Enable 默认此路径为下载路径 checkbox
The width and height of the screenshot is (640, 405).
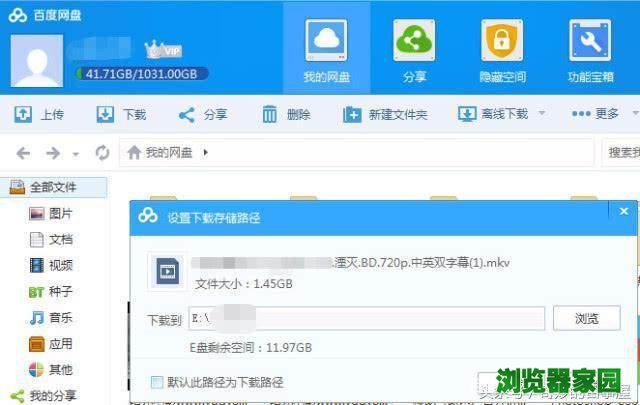coord(156,382)
